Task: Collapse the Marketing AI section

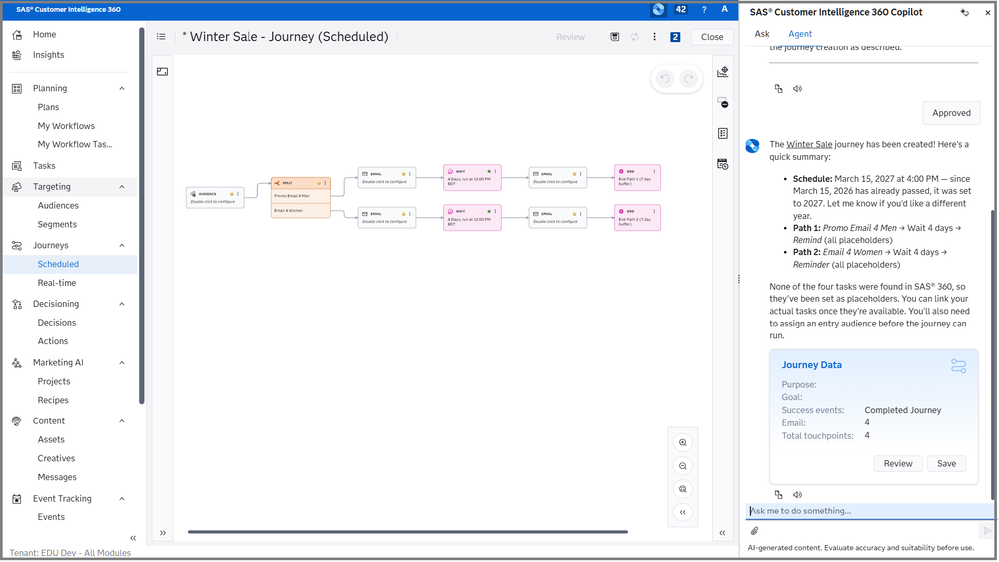Action: [122, 363]
